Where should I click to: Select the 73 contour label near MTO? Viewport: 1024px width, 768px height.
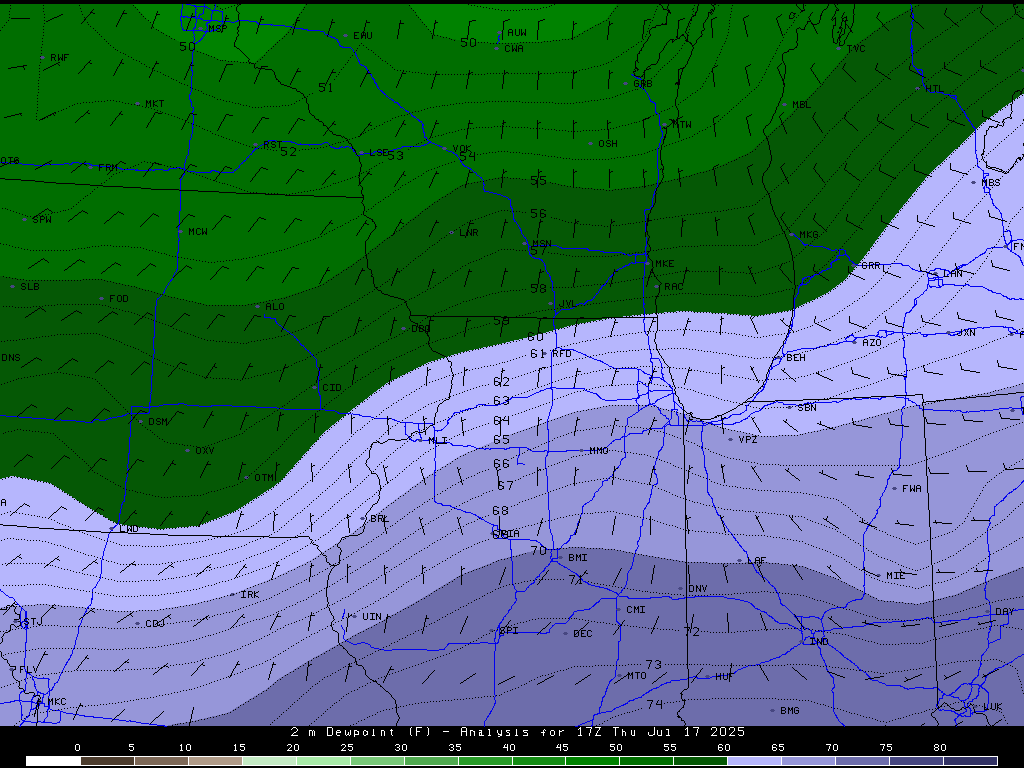point(654,665)
